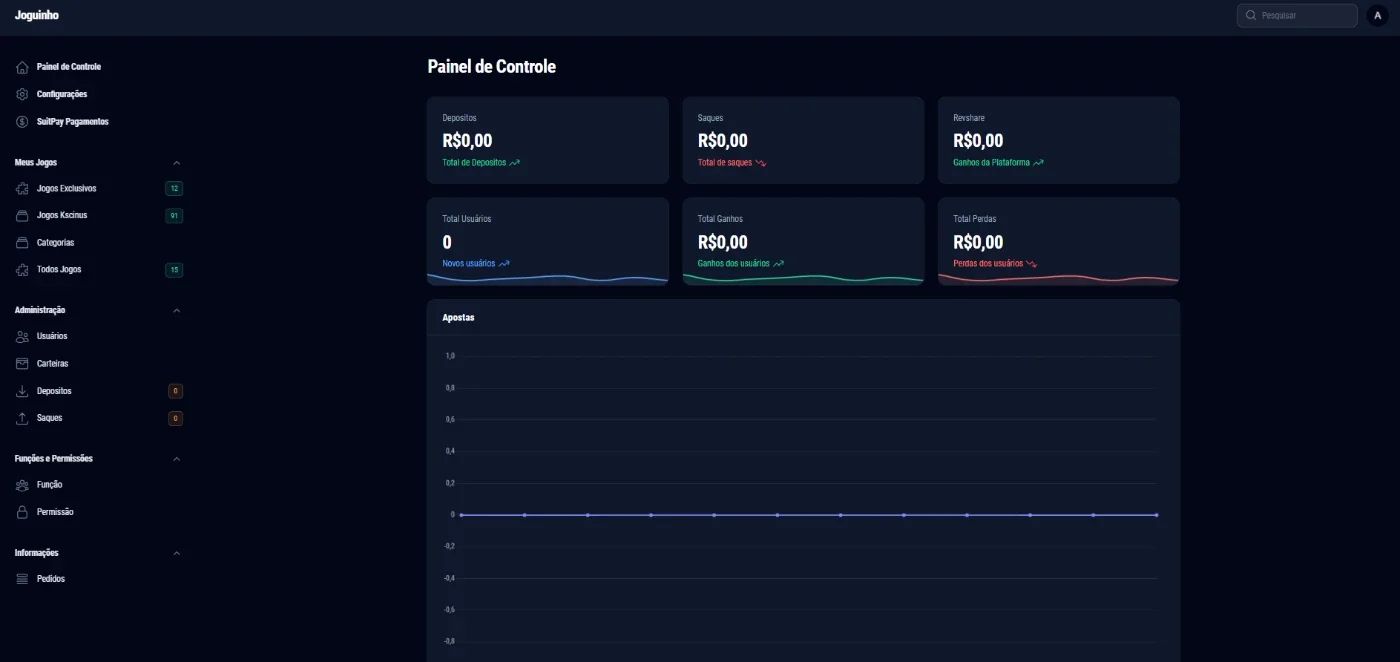1400x662 pixels.
Task: Open Configurações via its gear icon
Action: 22,94
